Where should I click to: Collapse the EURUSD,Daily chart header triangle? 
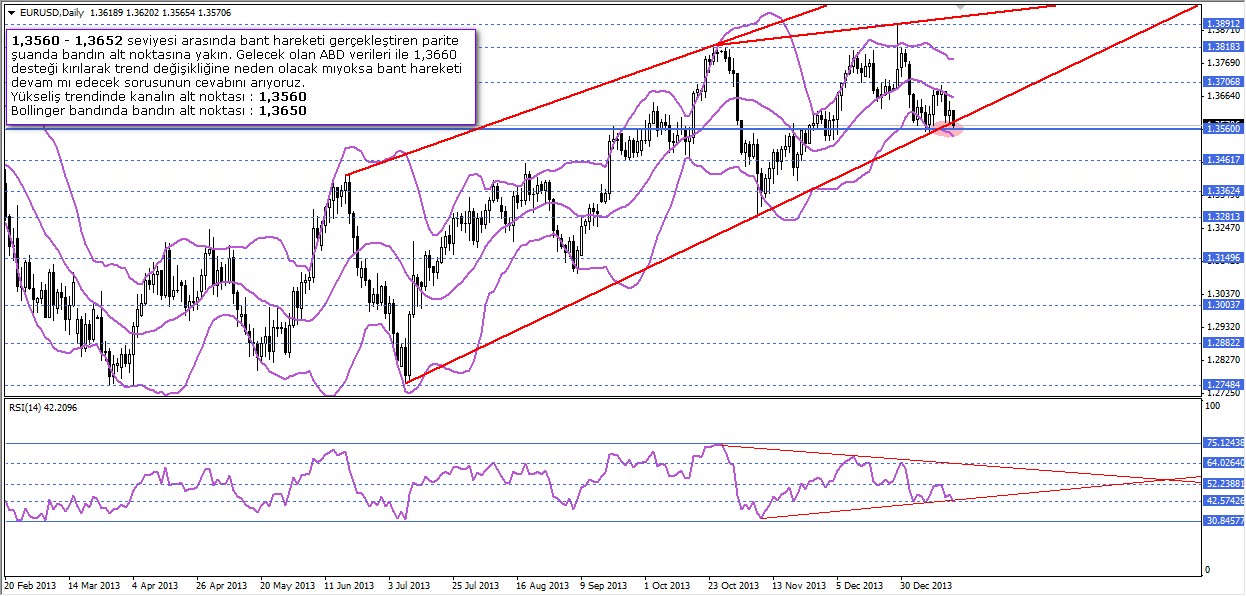(11, 12)
